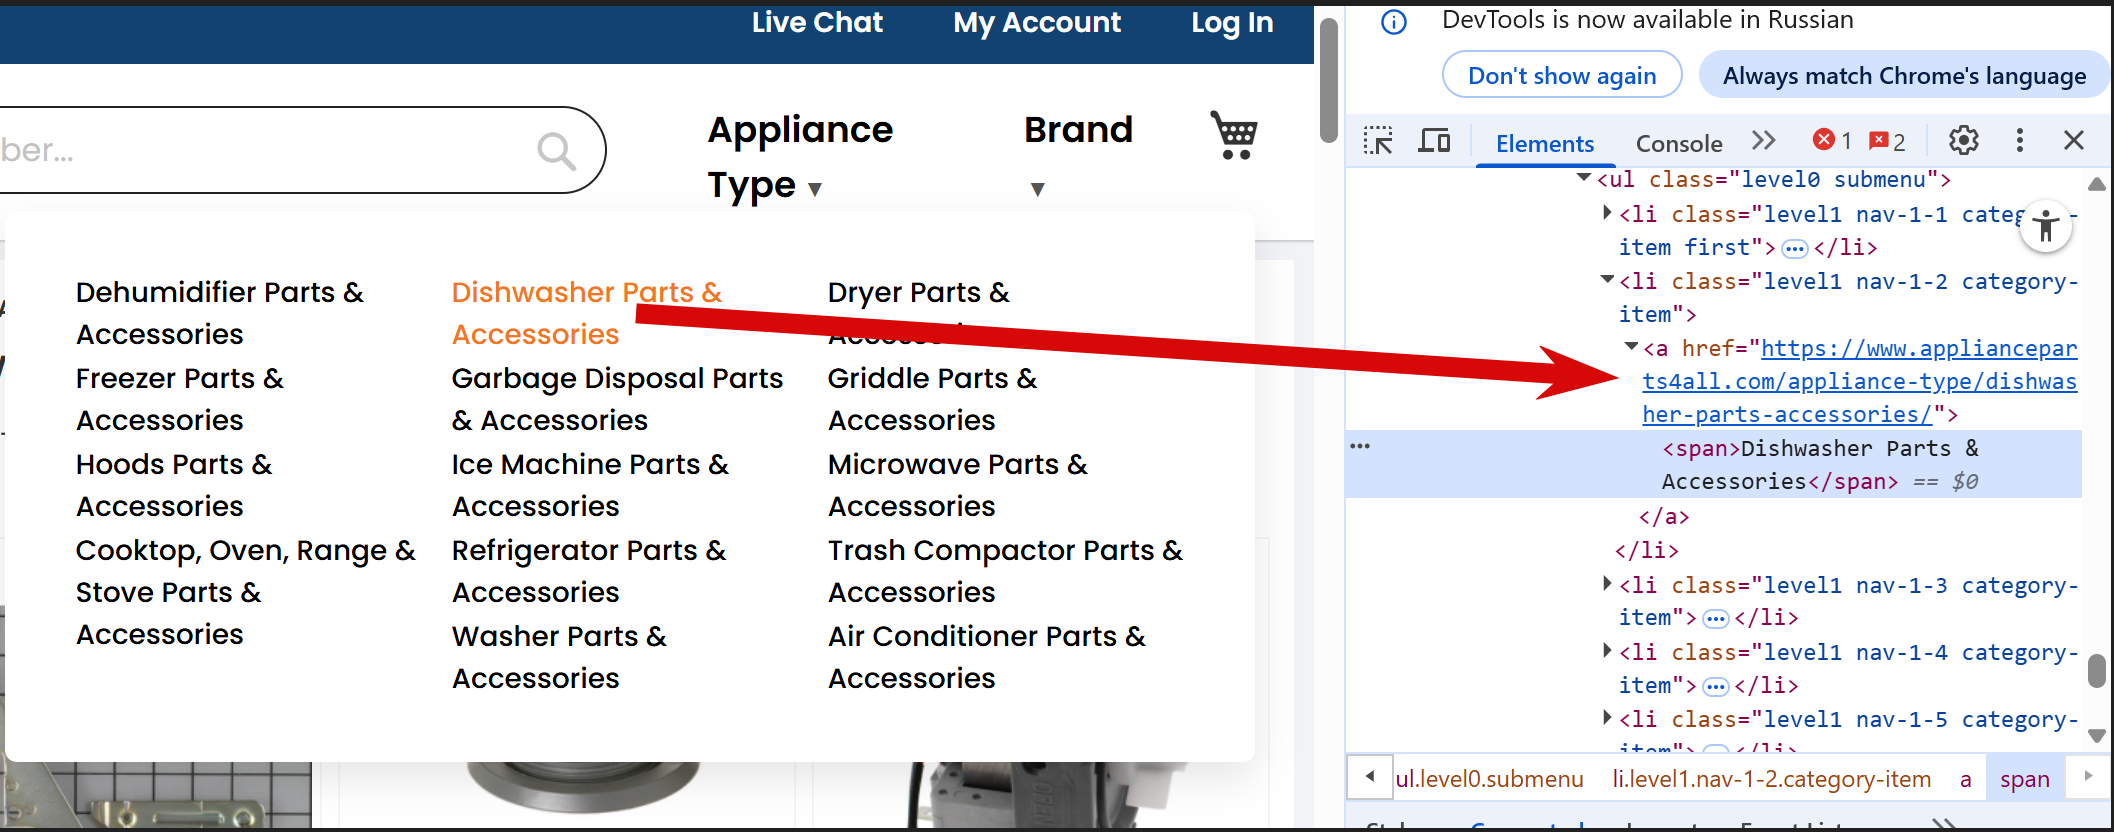Activate the inspect element picker icon
Image resolution: width=2114 pixels, height=832 pixels.
1378,141
